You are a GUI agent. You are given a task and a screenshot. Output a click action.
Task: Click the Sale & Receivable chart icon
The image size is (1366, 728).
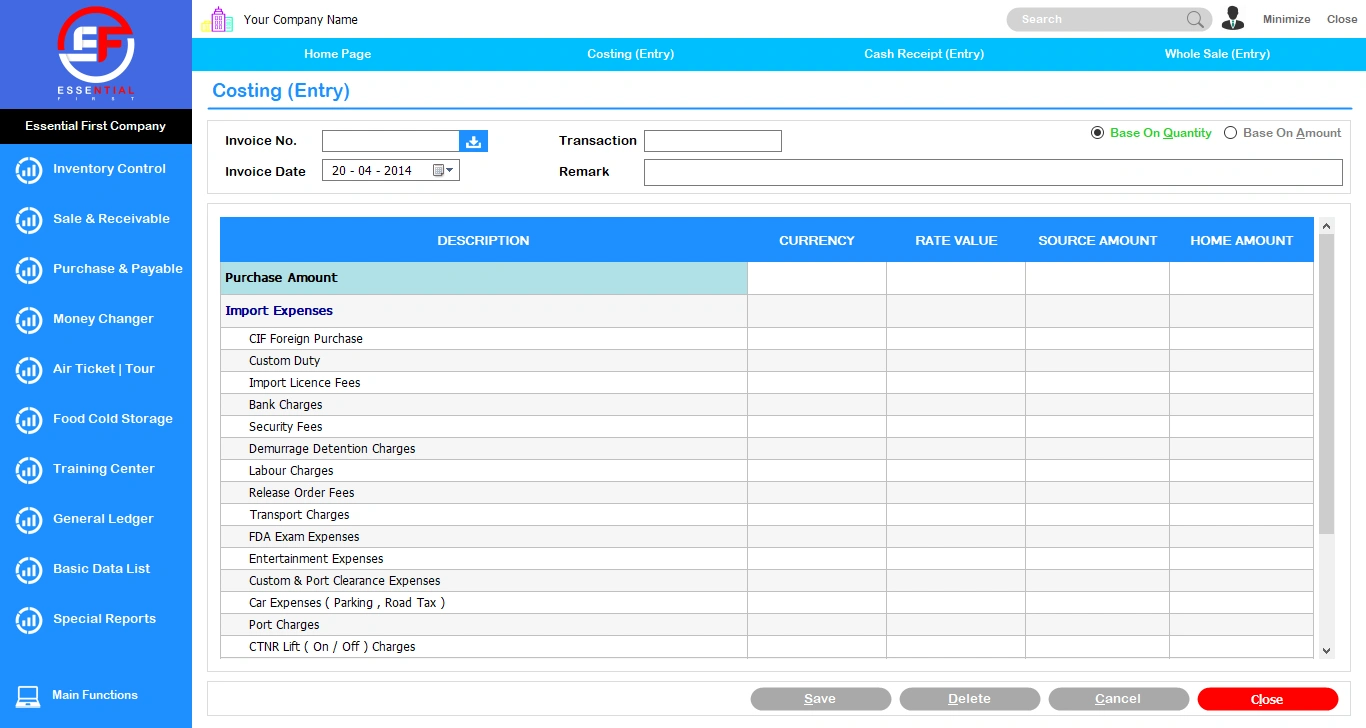click(29, 220)
